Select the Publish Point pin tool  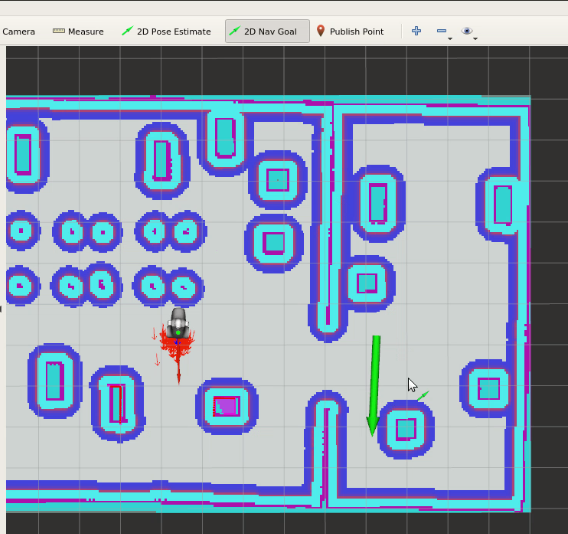tap(350, 32)
